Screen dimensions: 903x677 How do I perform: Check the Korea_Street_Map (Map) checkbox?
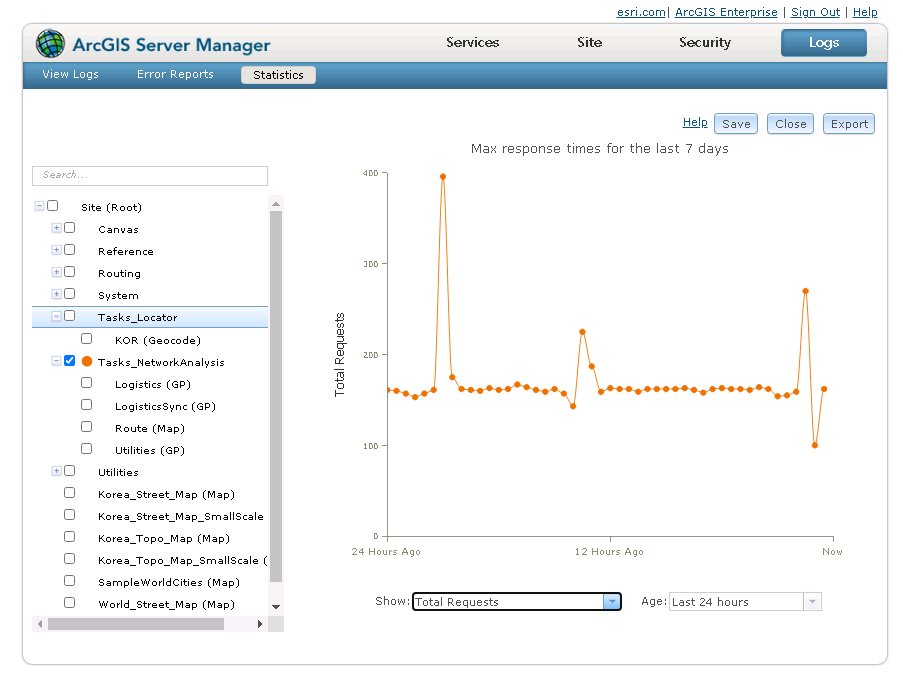70,492
